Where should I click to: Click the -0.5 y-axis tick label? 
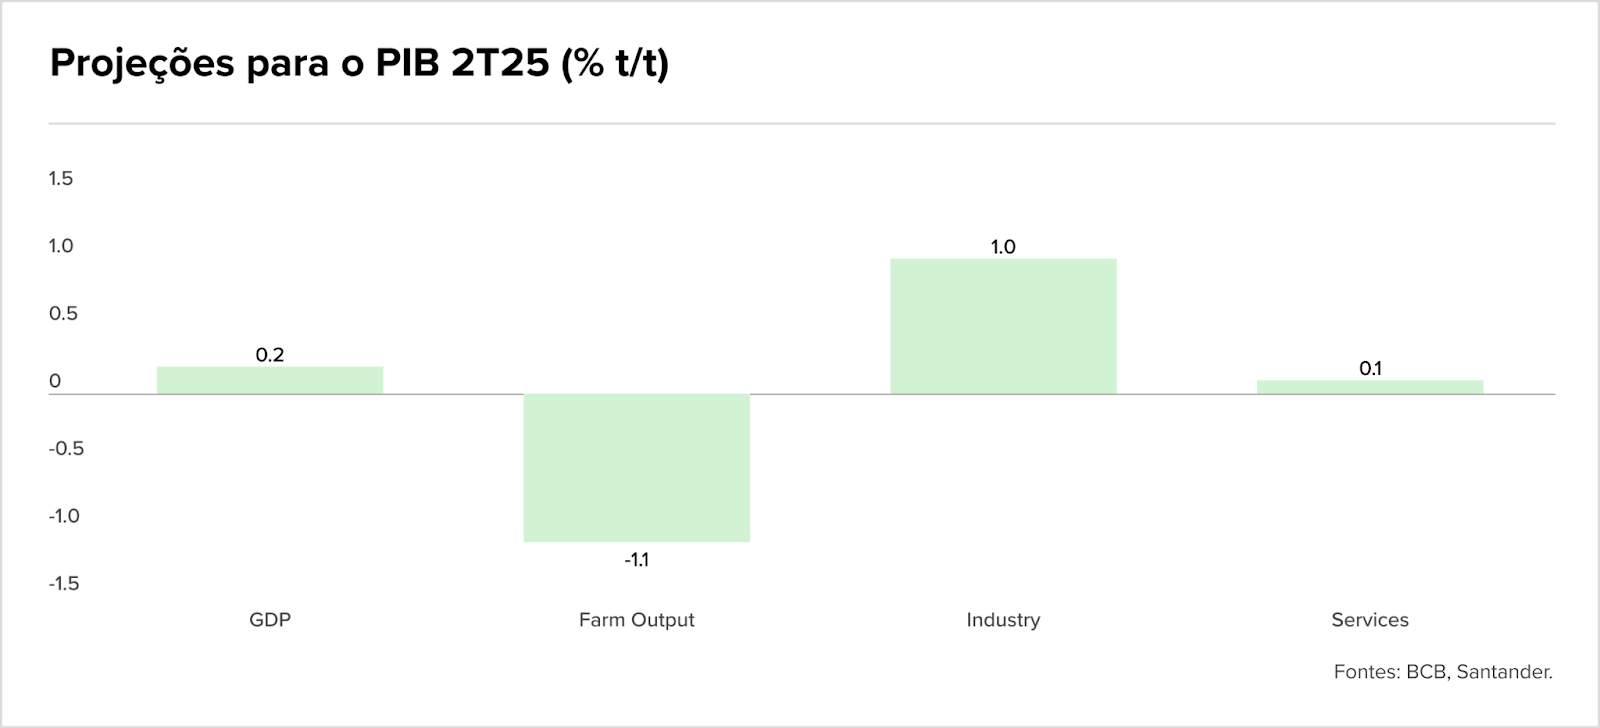(x=66, y=449)
